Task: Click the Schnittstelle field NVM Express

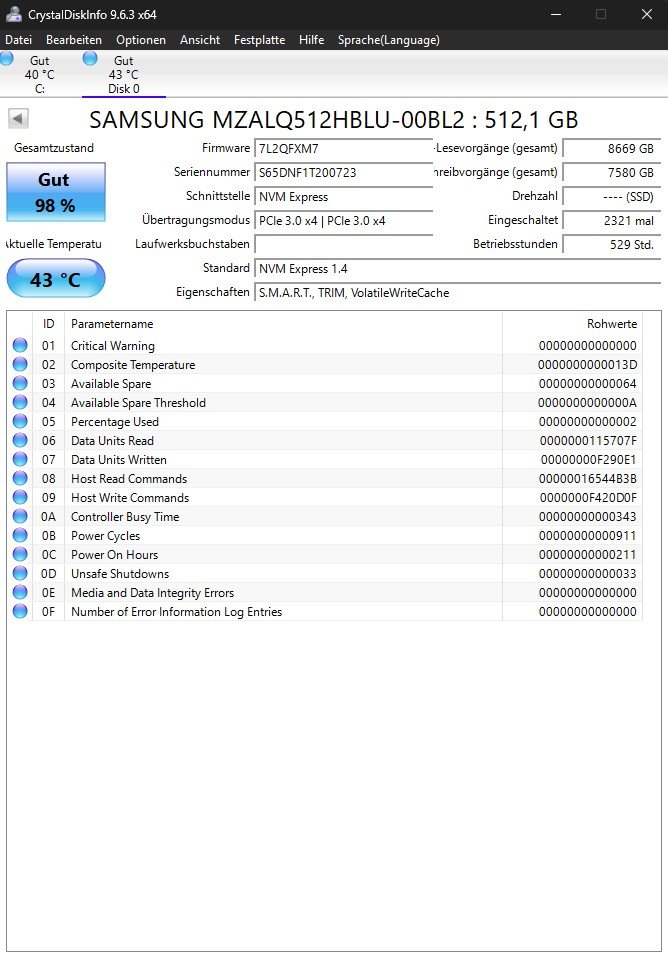Action: pos(343,197)
